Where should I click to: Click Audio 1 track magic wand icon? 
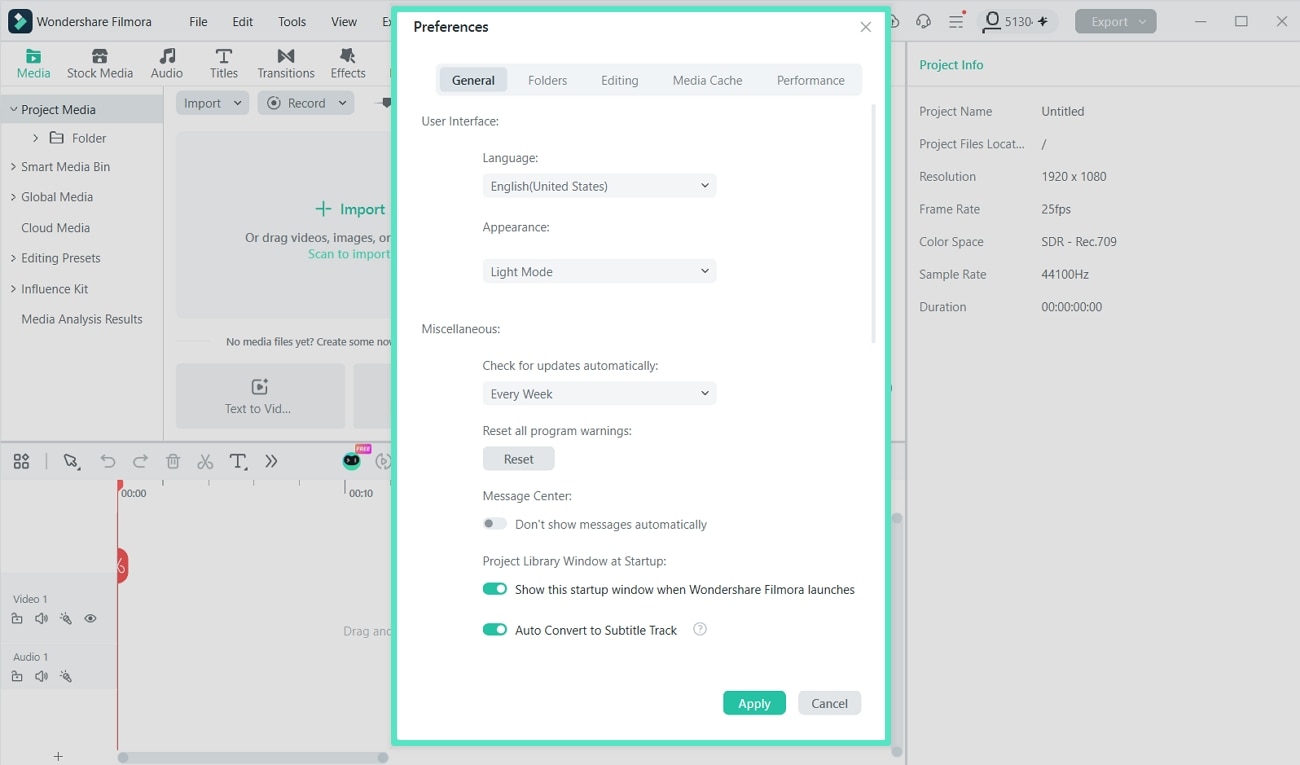66,677
